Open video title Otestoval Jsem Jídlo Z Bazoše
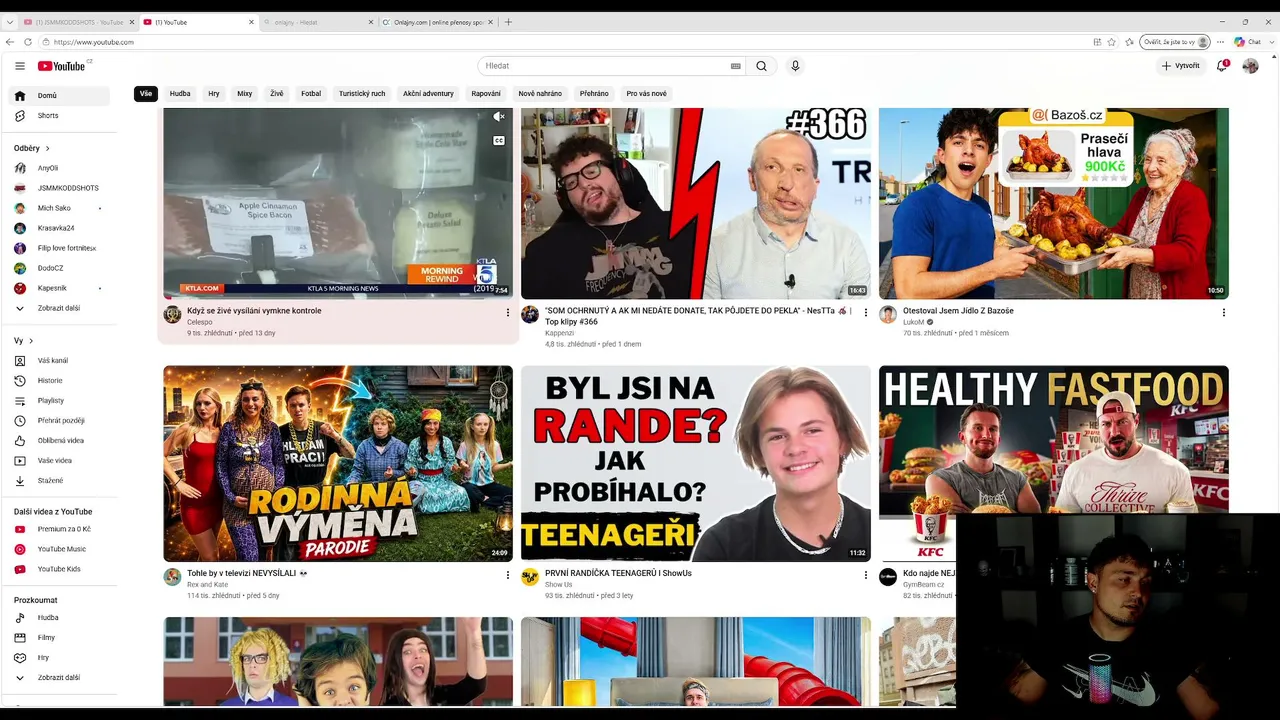This screenshot has height=720, width=1280. 958,311
